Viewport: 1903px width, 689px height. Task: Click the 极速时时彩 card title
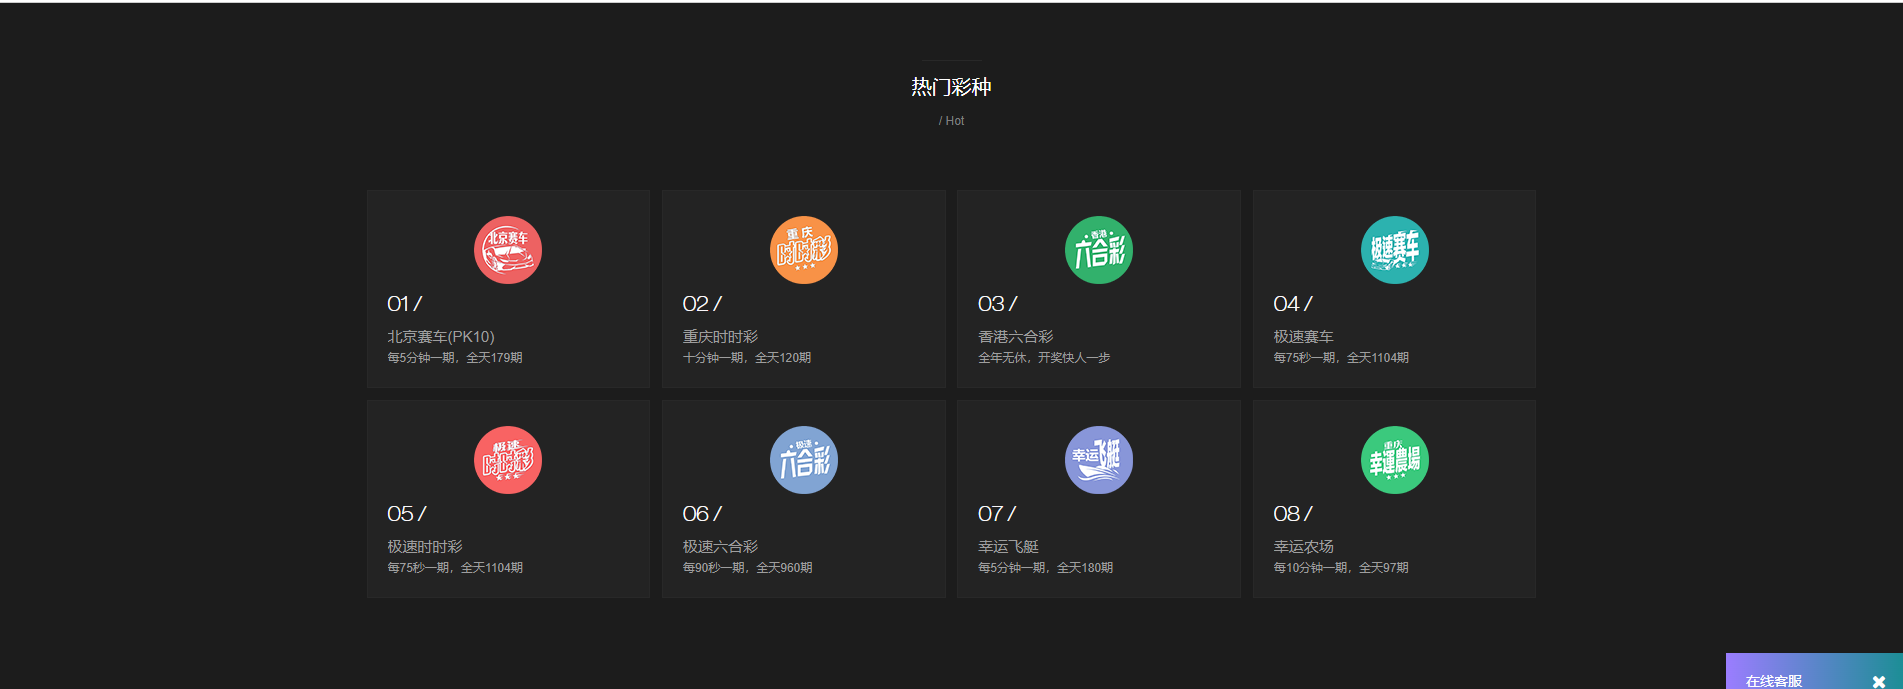425,547
